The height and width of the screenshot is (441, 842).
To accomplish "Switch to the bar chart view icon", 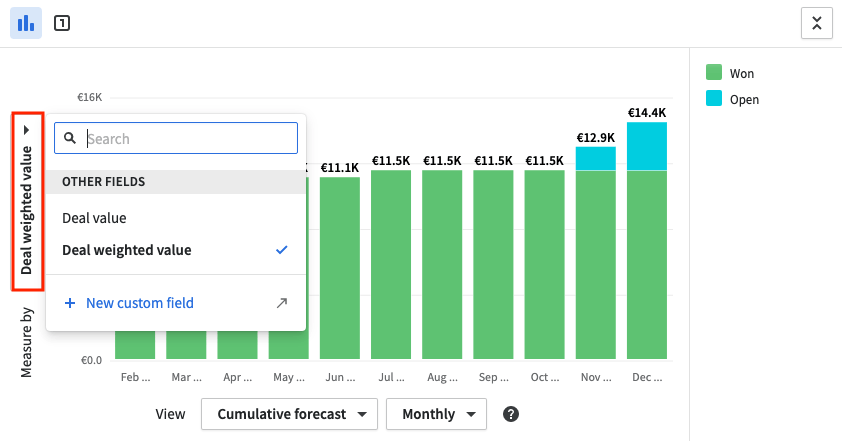I will 26,23.
